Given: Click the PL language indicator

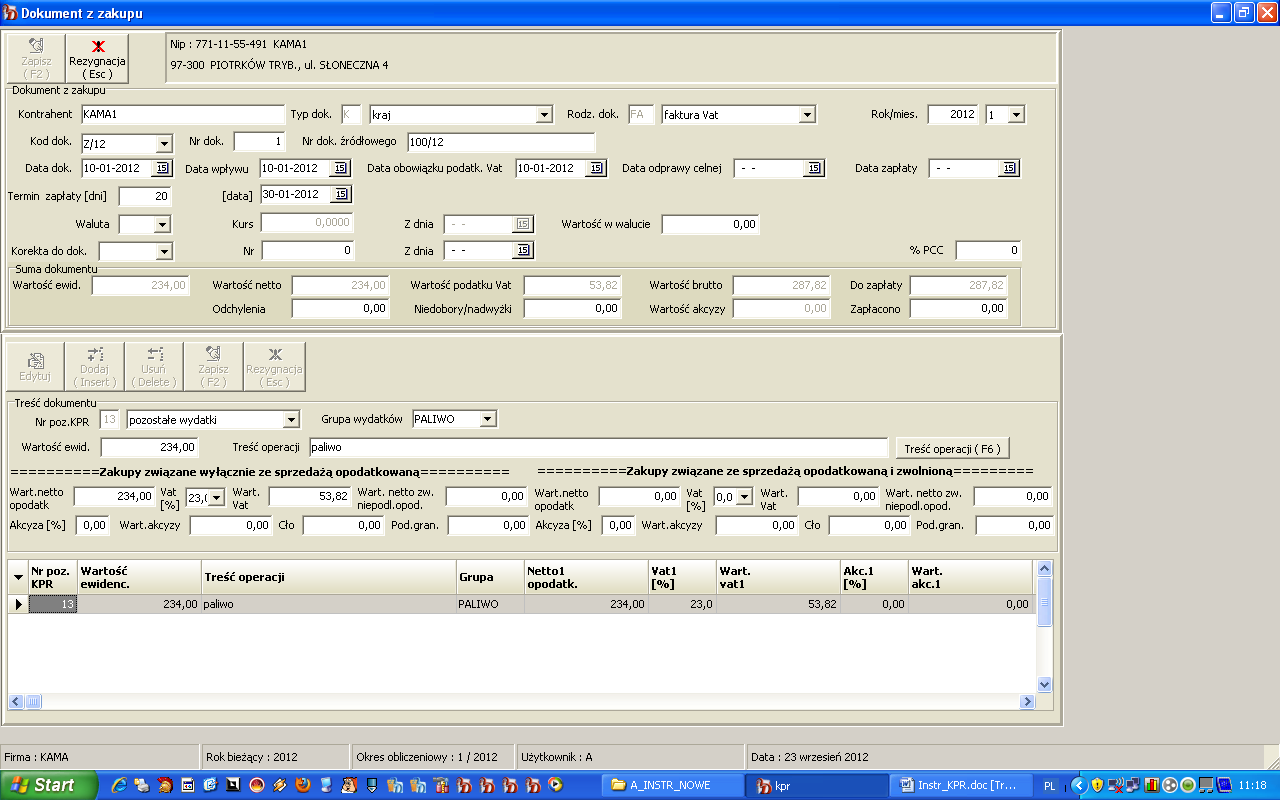Looking at the screenshot, I should pos(1049,786).
